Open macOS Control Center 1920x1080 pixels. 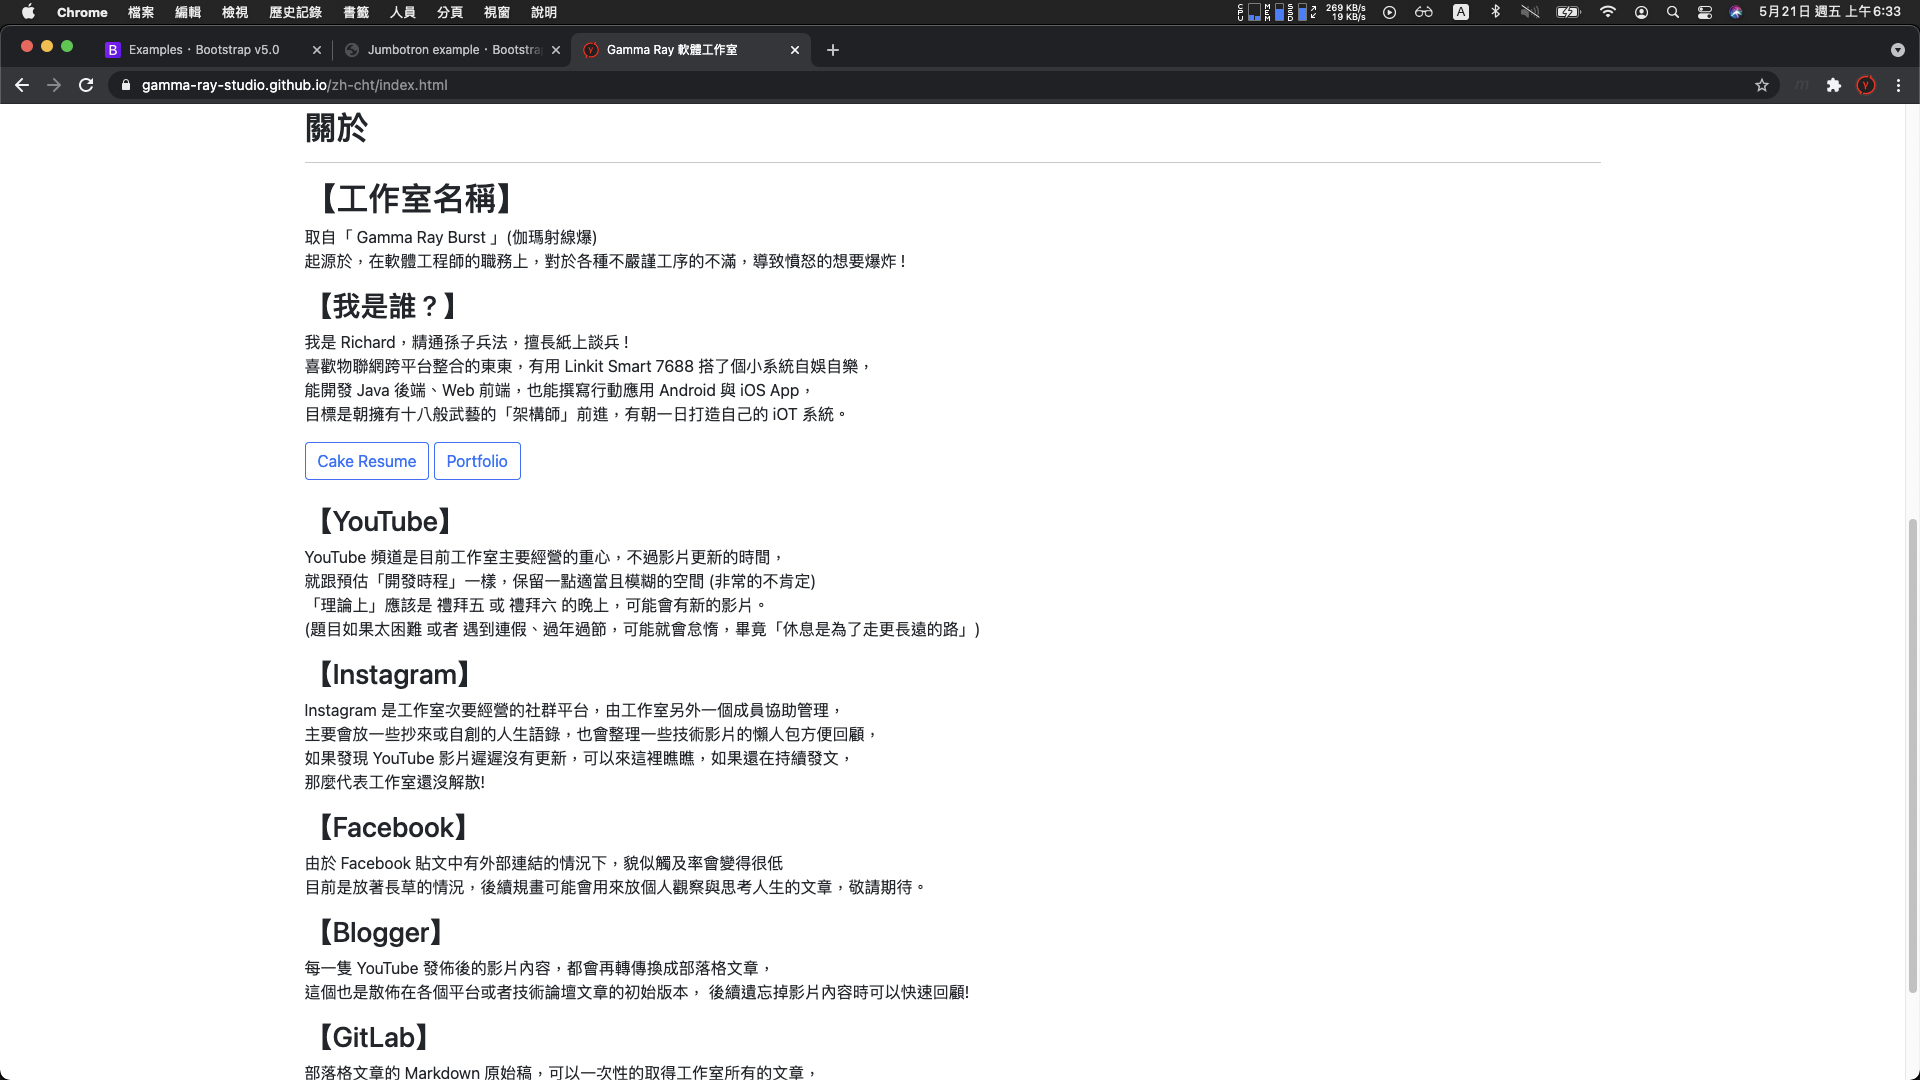1705,12
